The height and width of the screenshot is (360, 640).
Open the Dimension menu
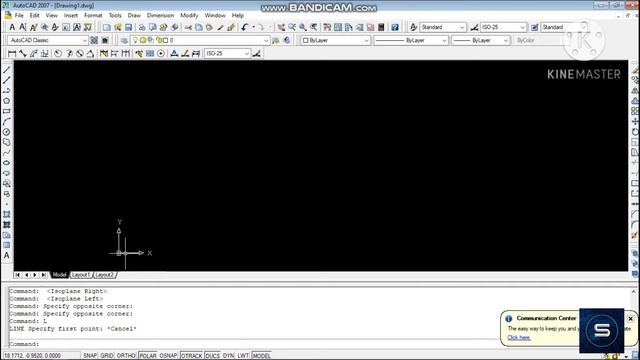coord(160,16)
